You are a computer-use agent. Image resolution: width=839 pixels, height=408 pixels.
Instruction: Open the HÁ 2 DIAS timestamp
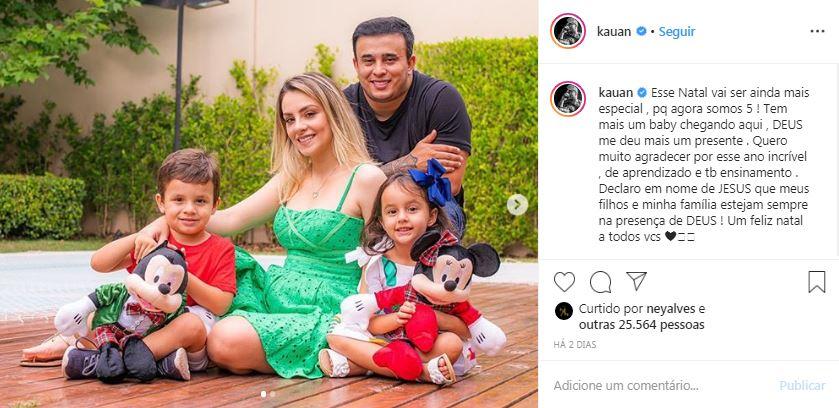575,345
